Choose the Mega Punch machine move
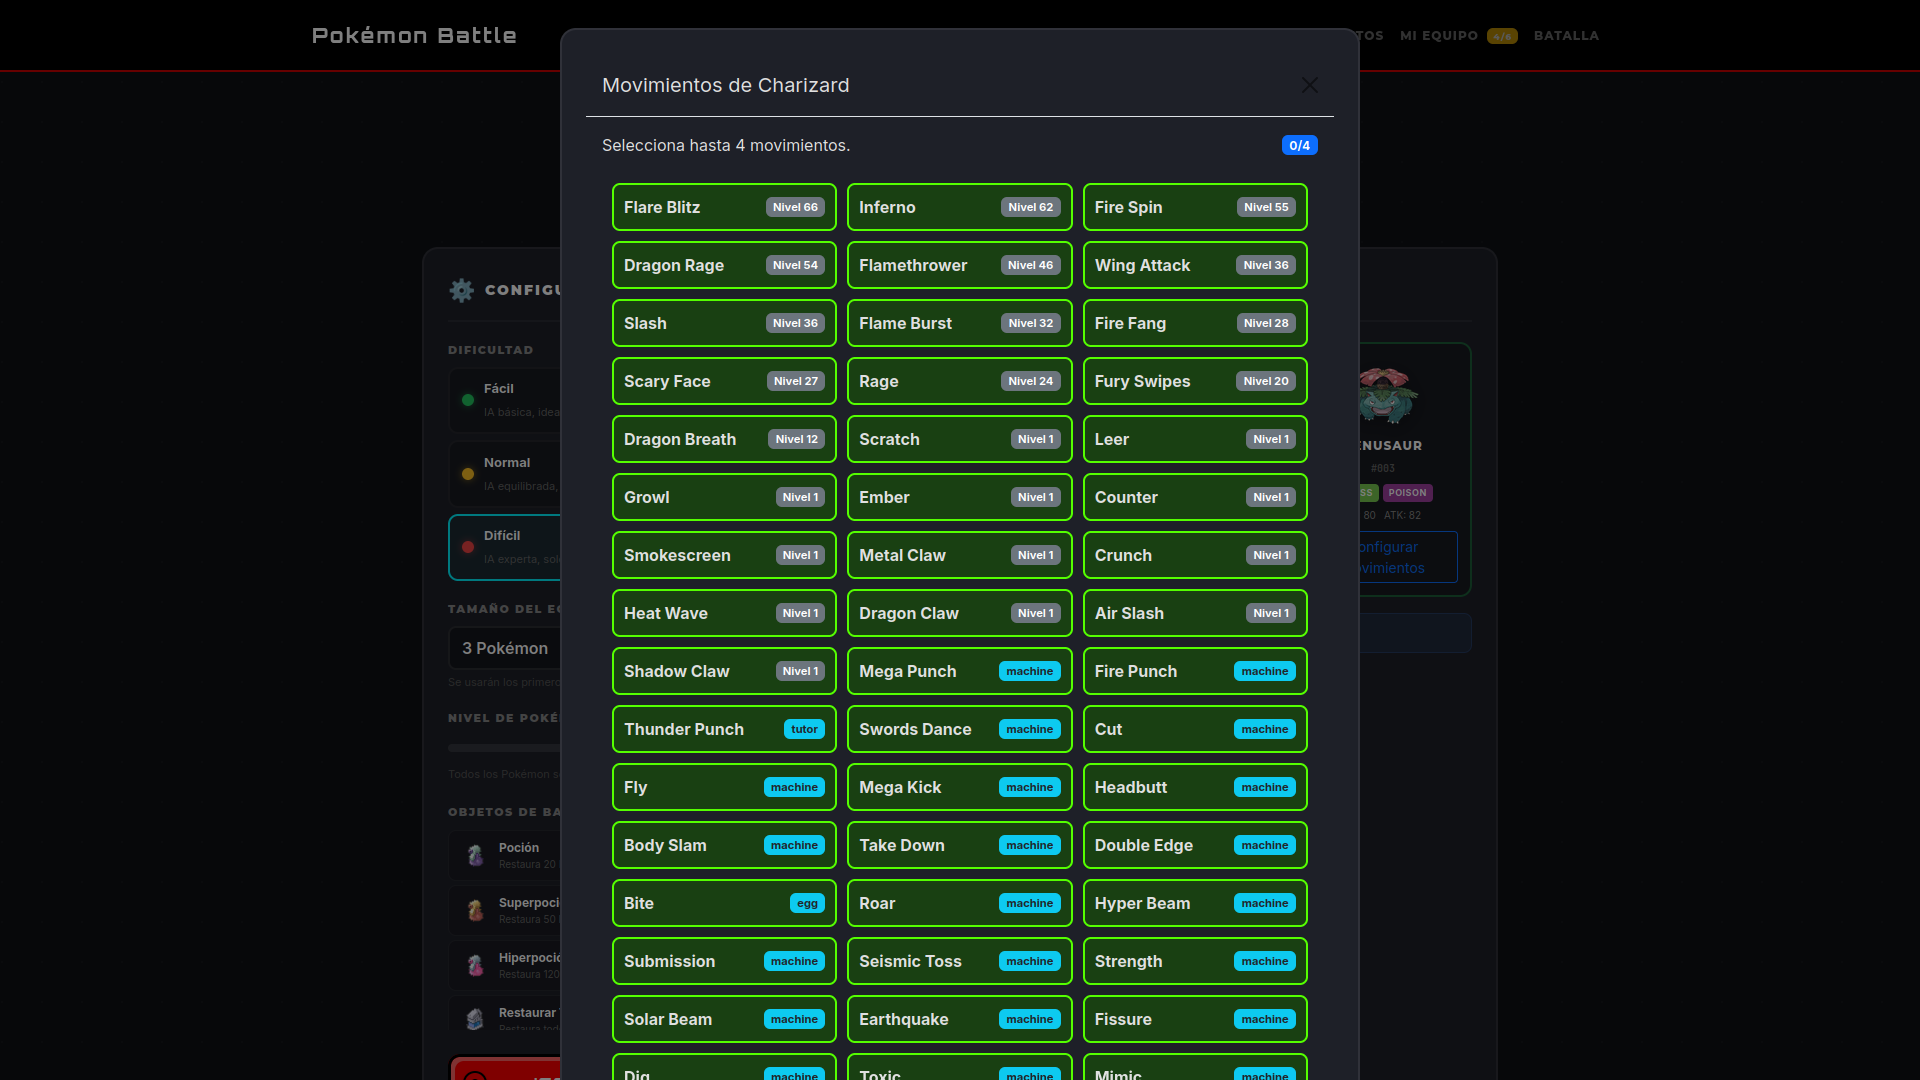1920x1080 pixels. pyautogui.click(x=959, y=671)
